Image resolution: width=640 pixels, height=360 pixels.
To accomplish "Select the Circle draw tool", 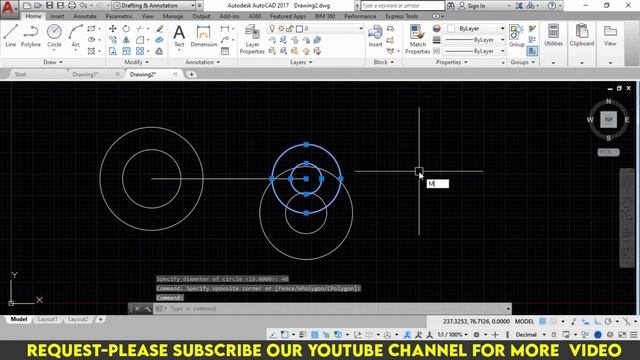I will click(54, 36).
